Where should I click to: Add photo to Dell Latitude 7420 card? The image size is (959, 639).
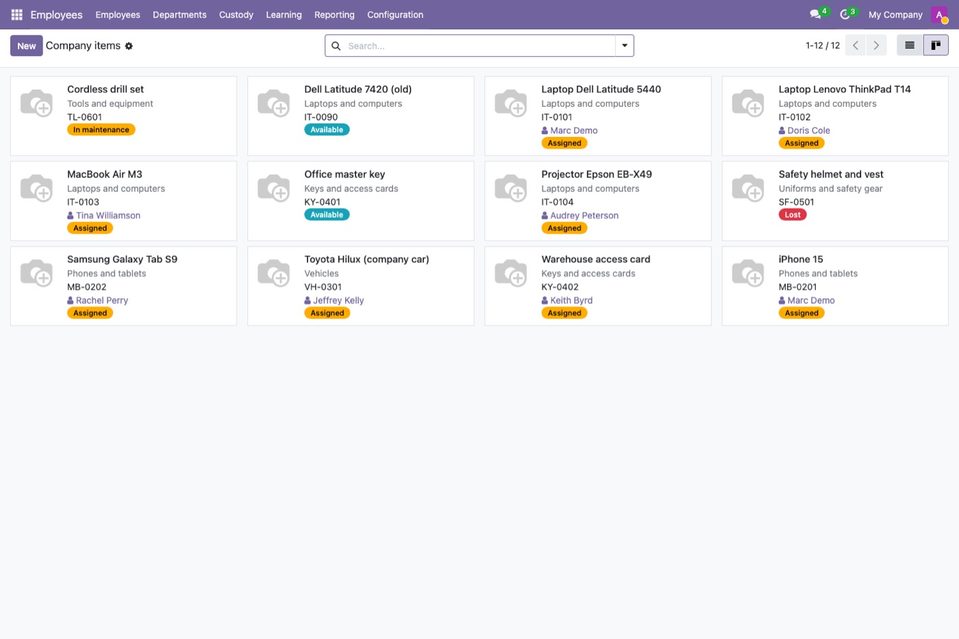274,103
